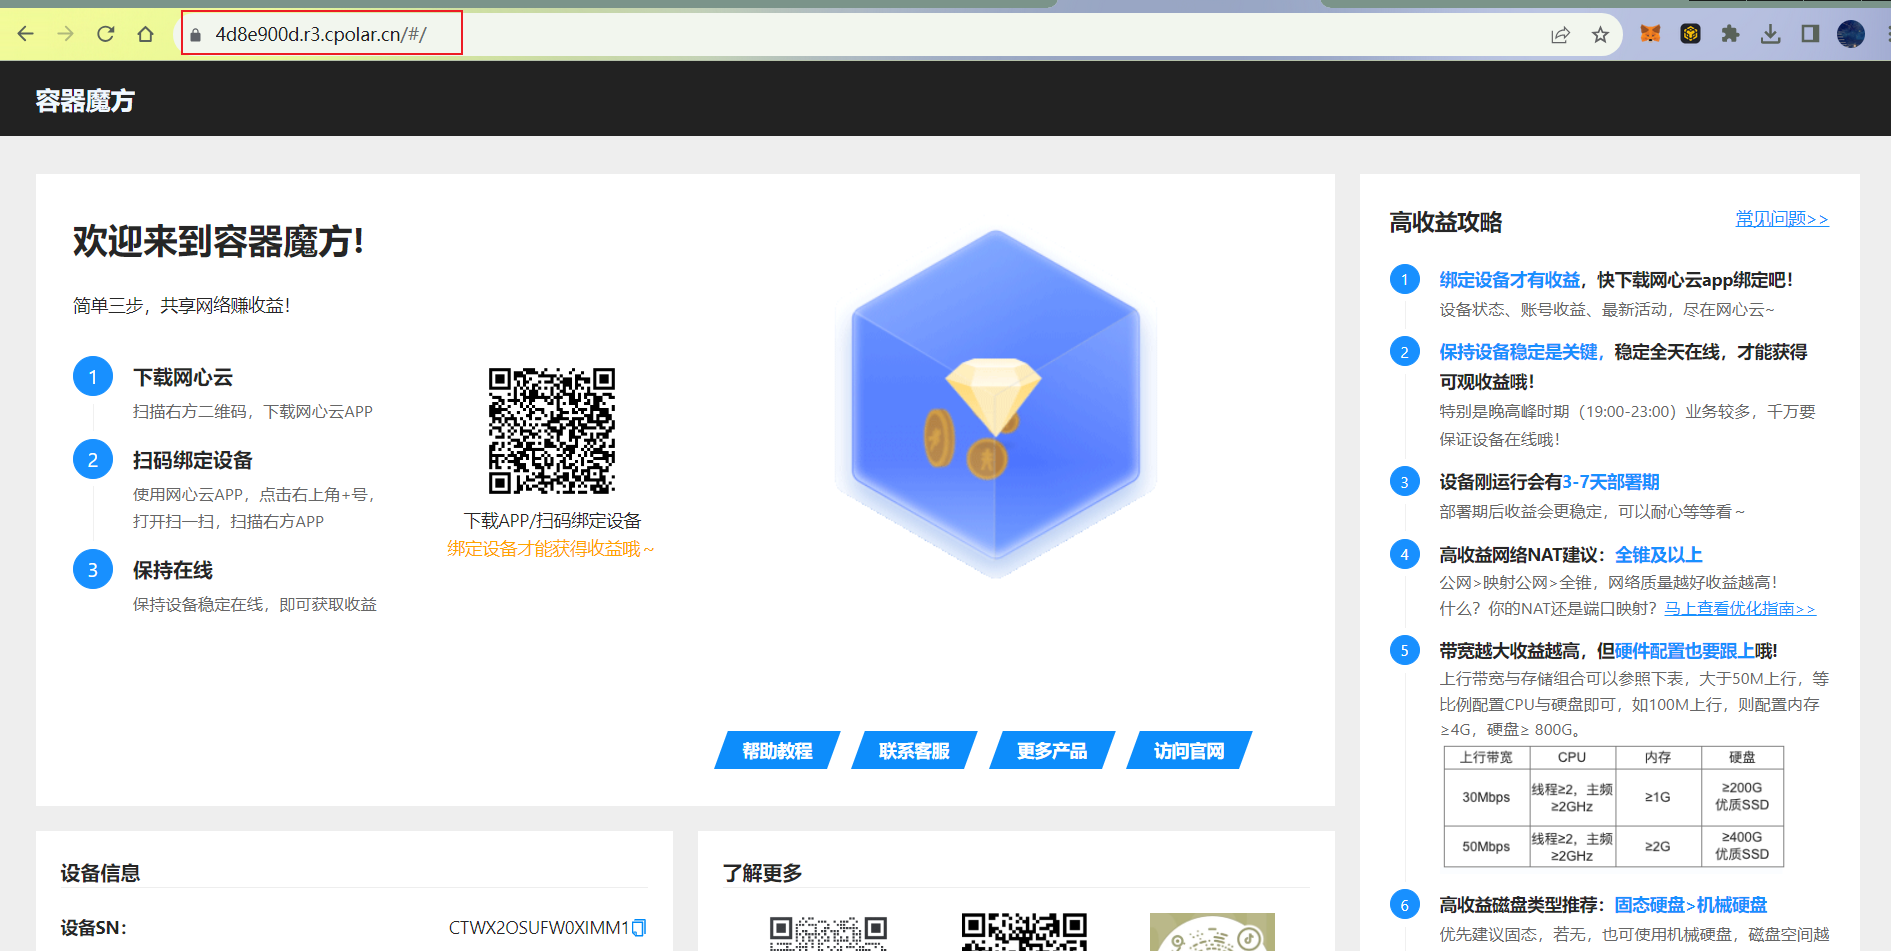Click the browser back arrow

point(26,34)
